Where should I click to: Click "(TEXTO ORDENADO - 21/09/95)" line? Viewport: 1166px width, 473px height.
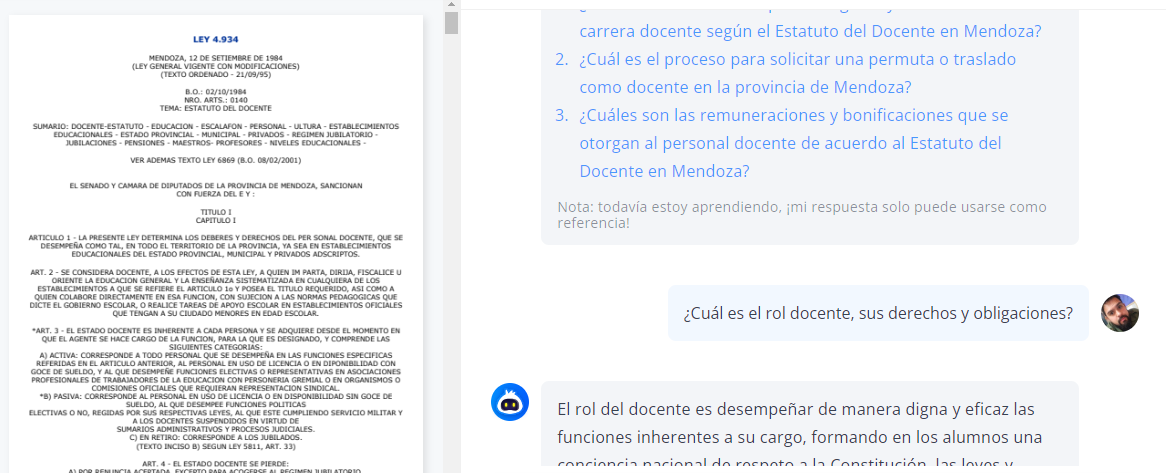216,74
